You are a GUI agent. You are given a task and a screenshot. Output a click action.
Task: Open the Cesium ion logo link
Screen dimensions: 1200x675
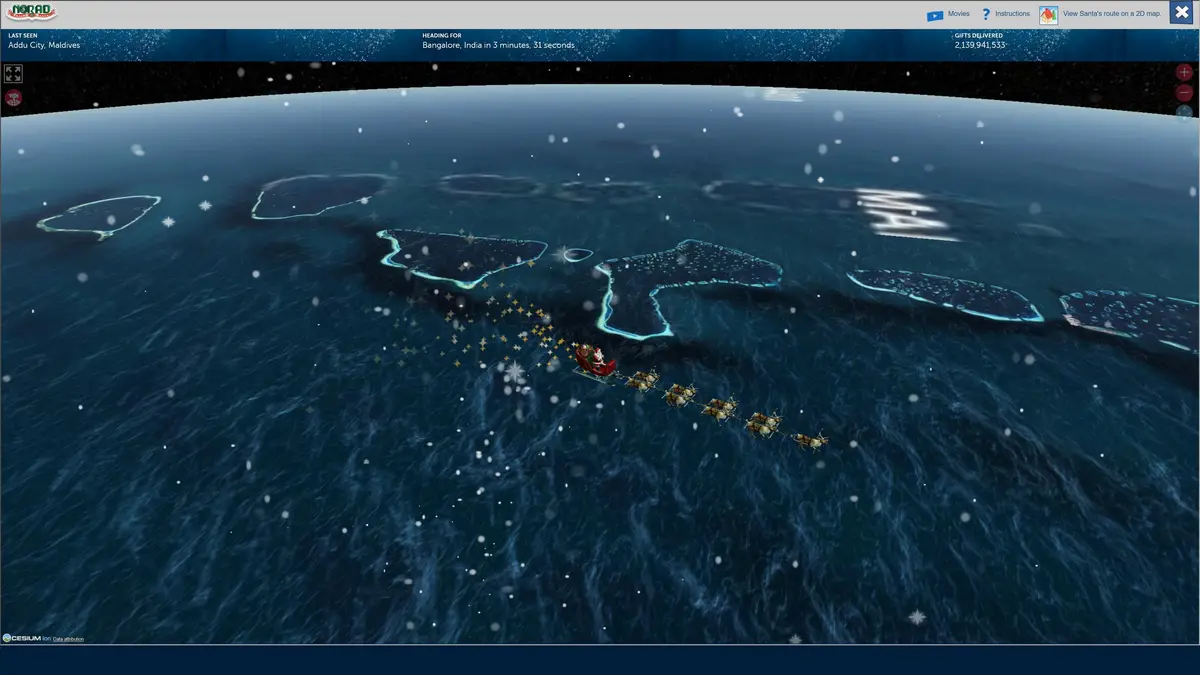click(x=26, y=638)
